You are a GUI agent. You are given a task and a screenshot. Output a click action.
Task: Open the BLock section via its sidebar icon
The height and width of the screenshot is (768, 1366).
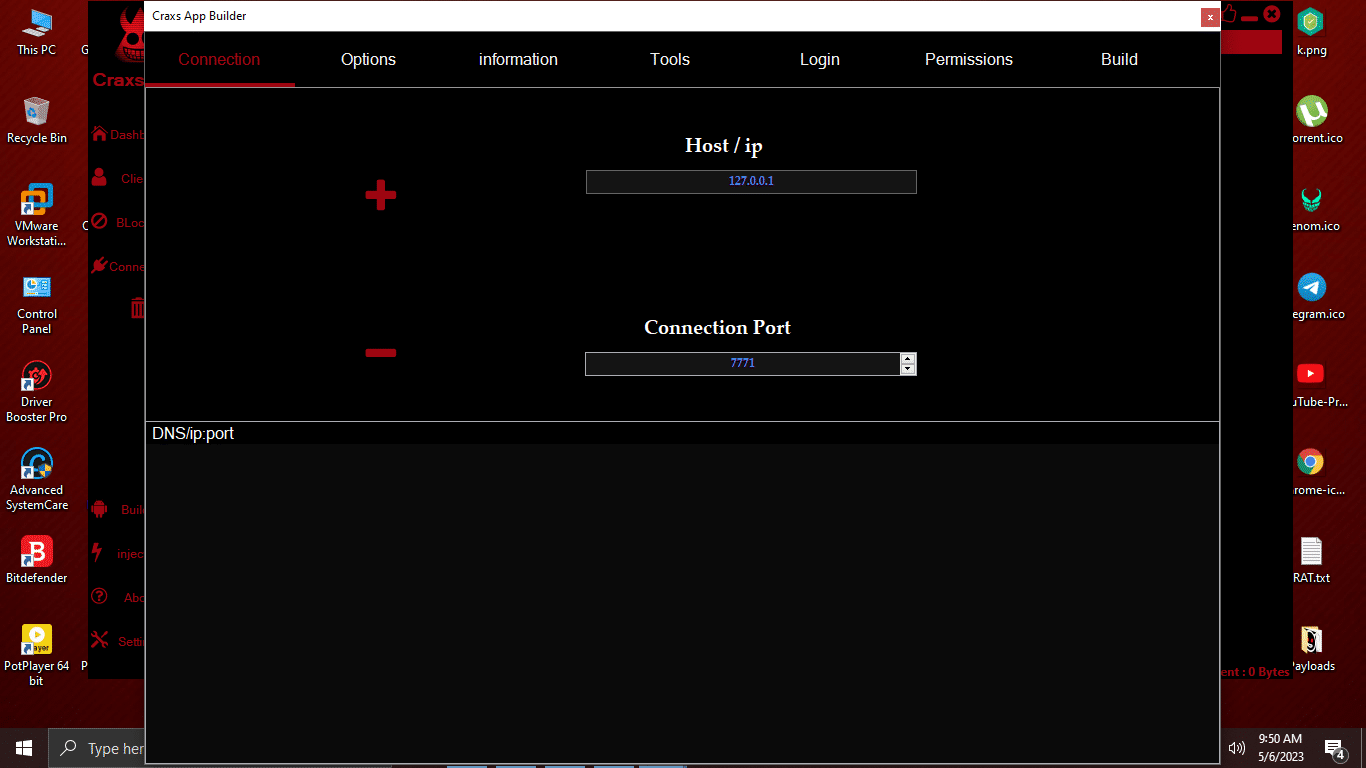pyautogui.click(x=100, y=222)
